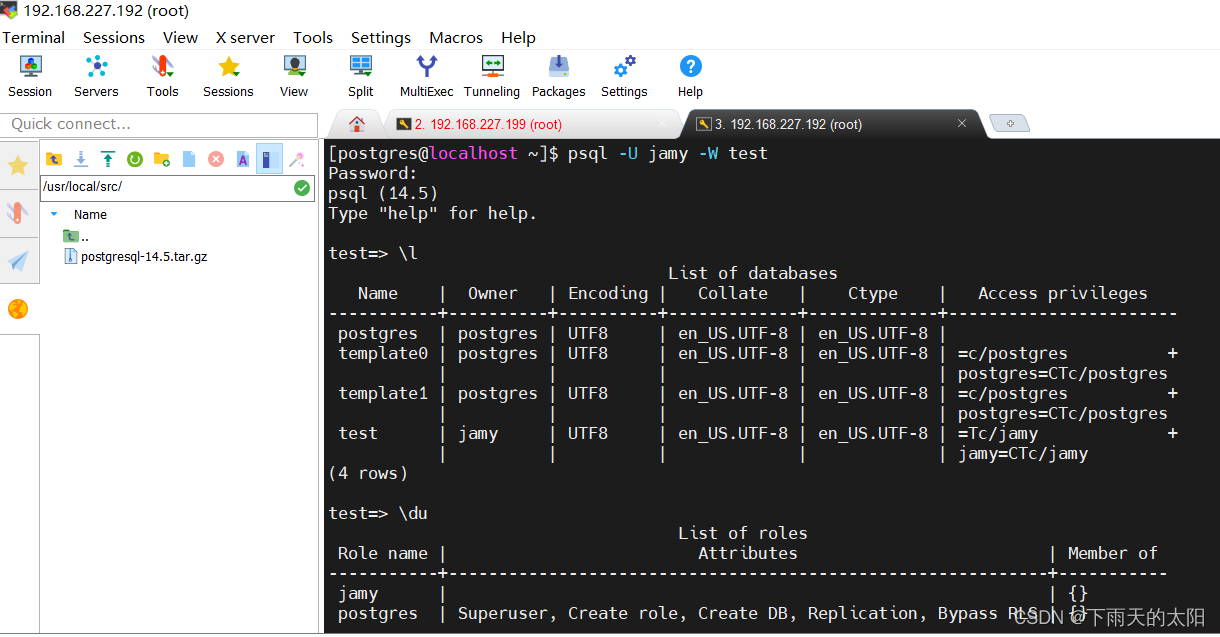Close the 192.168.227.199 tab
Image resolution: width=1220 pixels, height=637 pixels.
tap(662, 123)
